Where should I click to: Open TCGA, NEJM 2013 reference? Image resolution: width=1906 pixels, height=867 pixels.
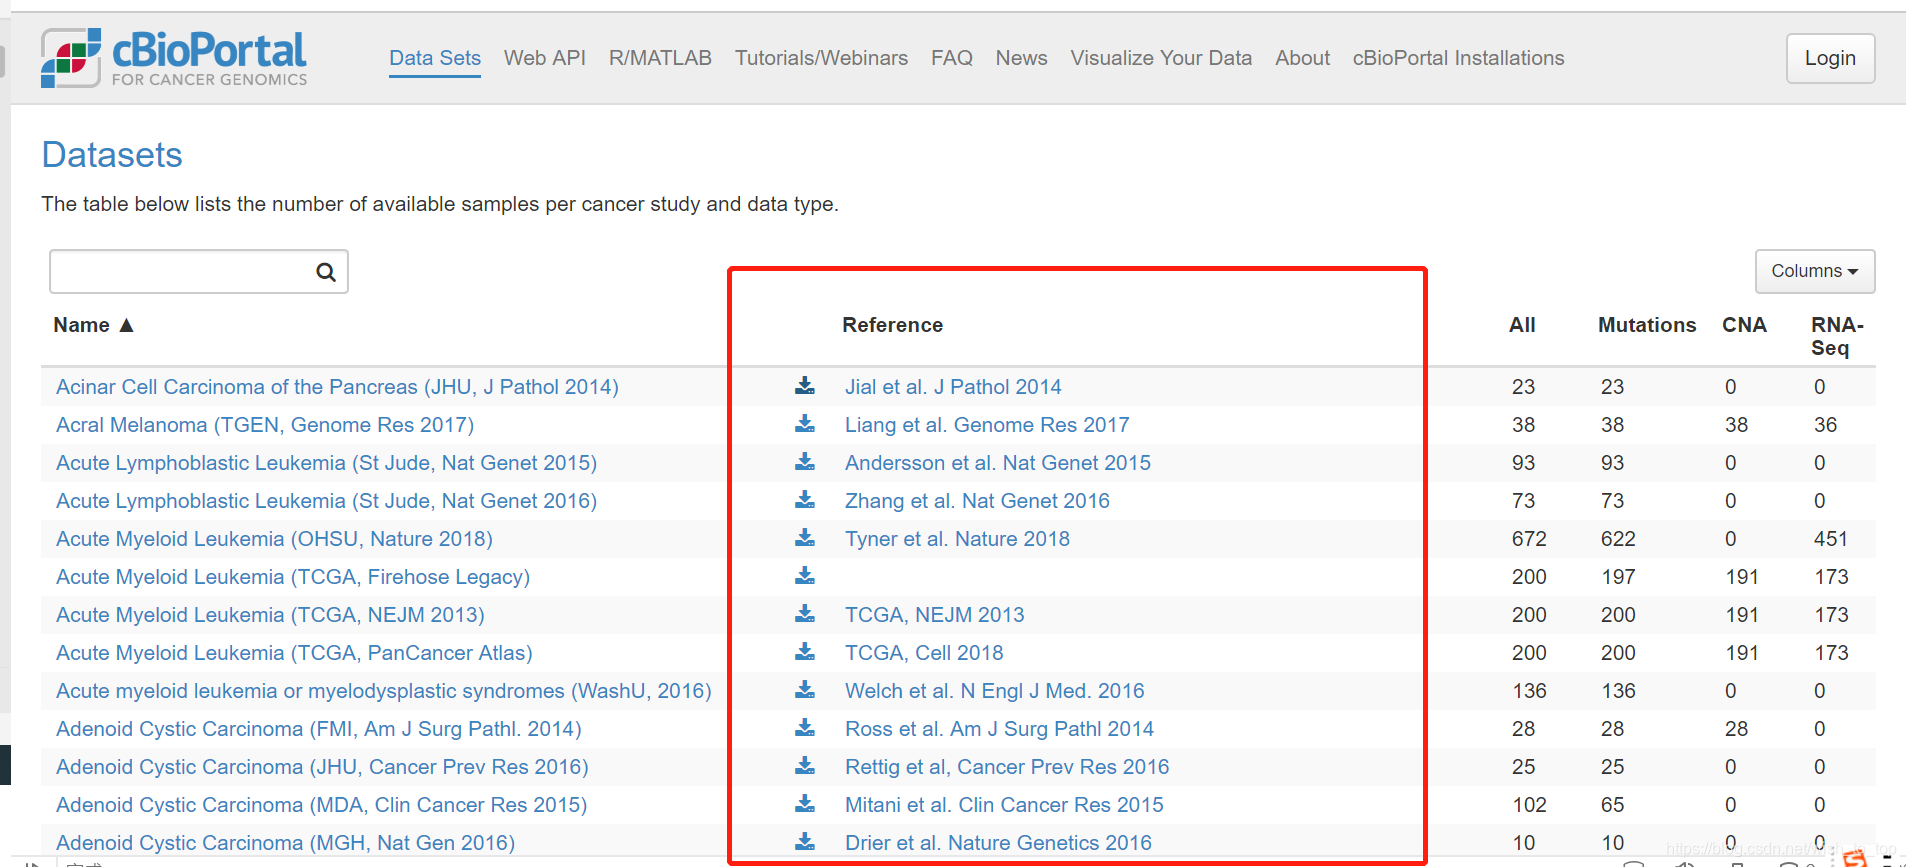point(934,615)
